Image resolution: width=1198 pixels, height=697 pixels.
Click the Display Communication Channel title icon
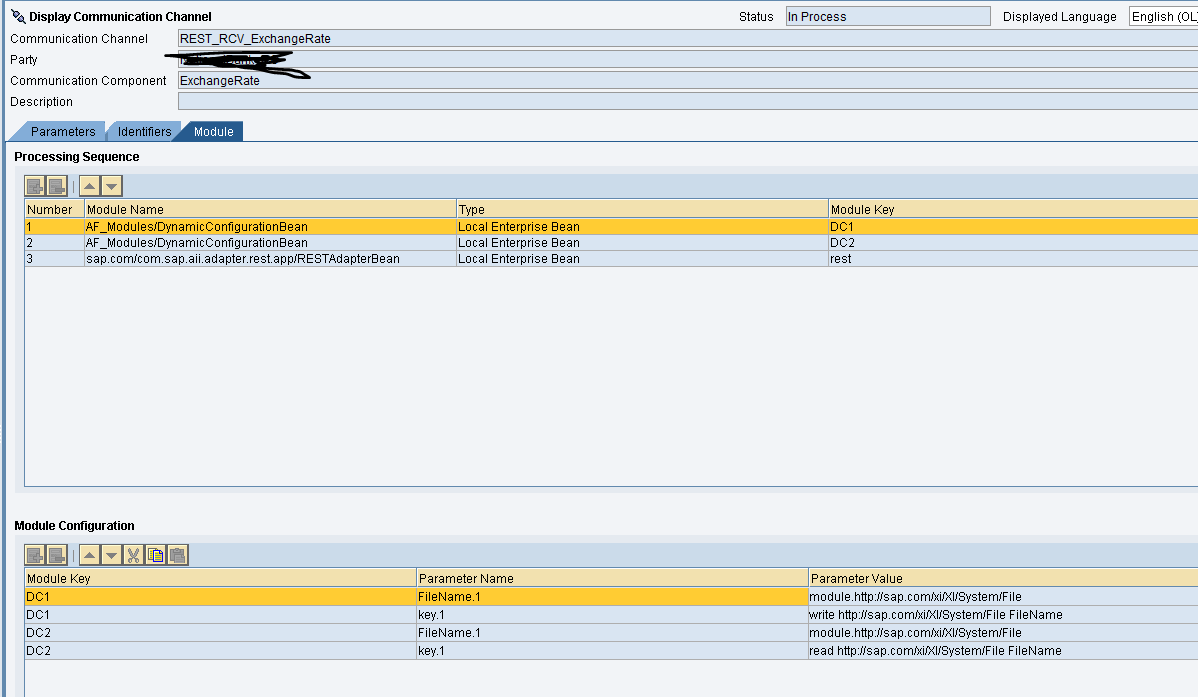[x=18, y=16]
